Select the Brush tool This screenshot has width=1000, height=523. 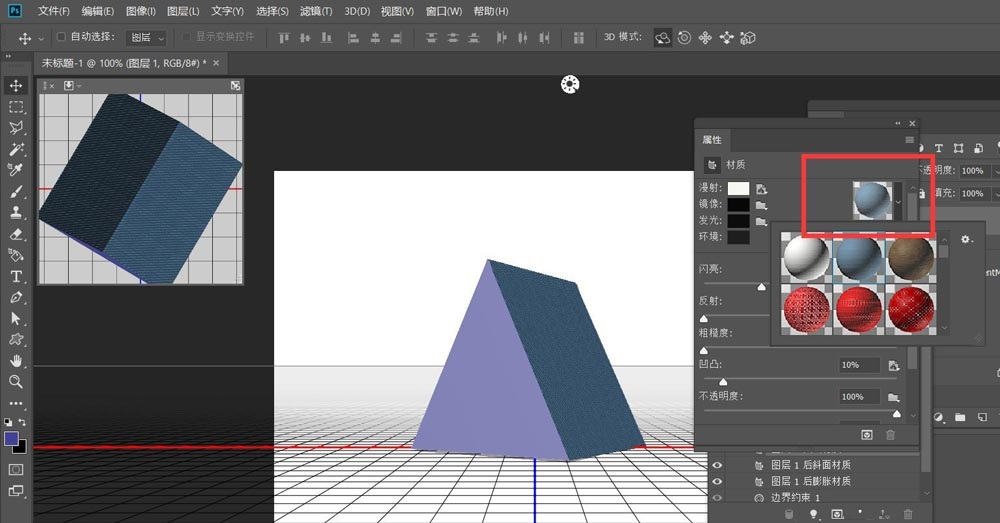(16, 191)
